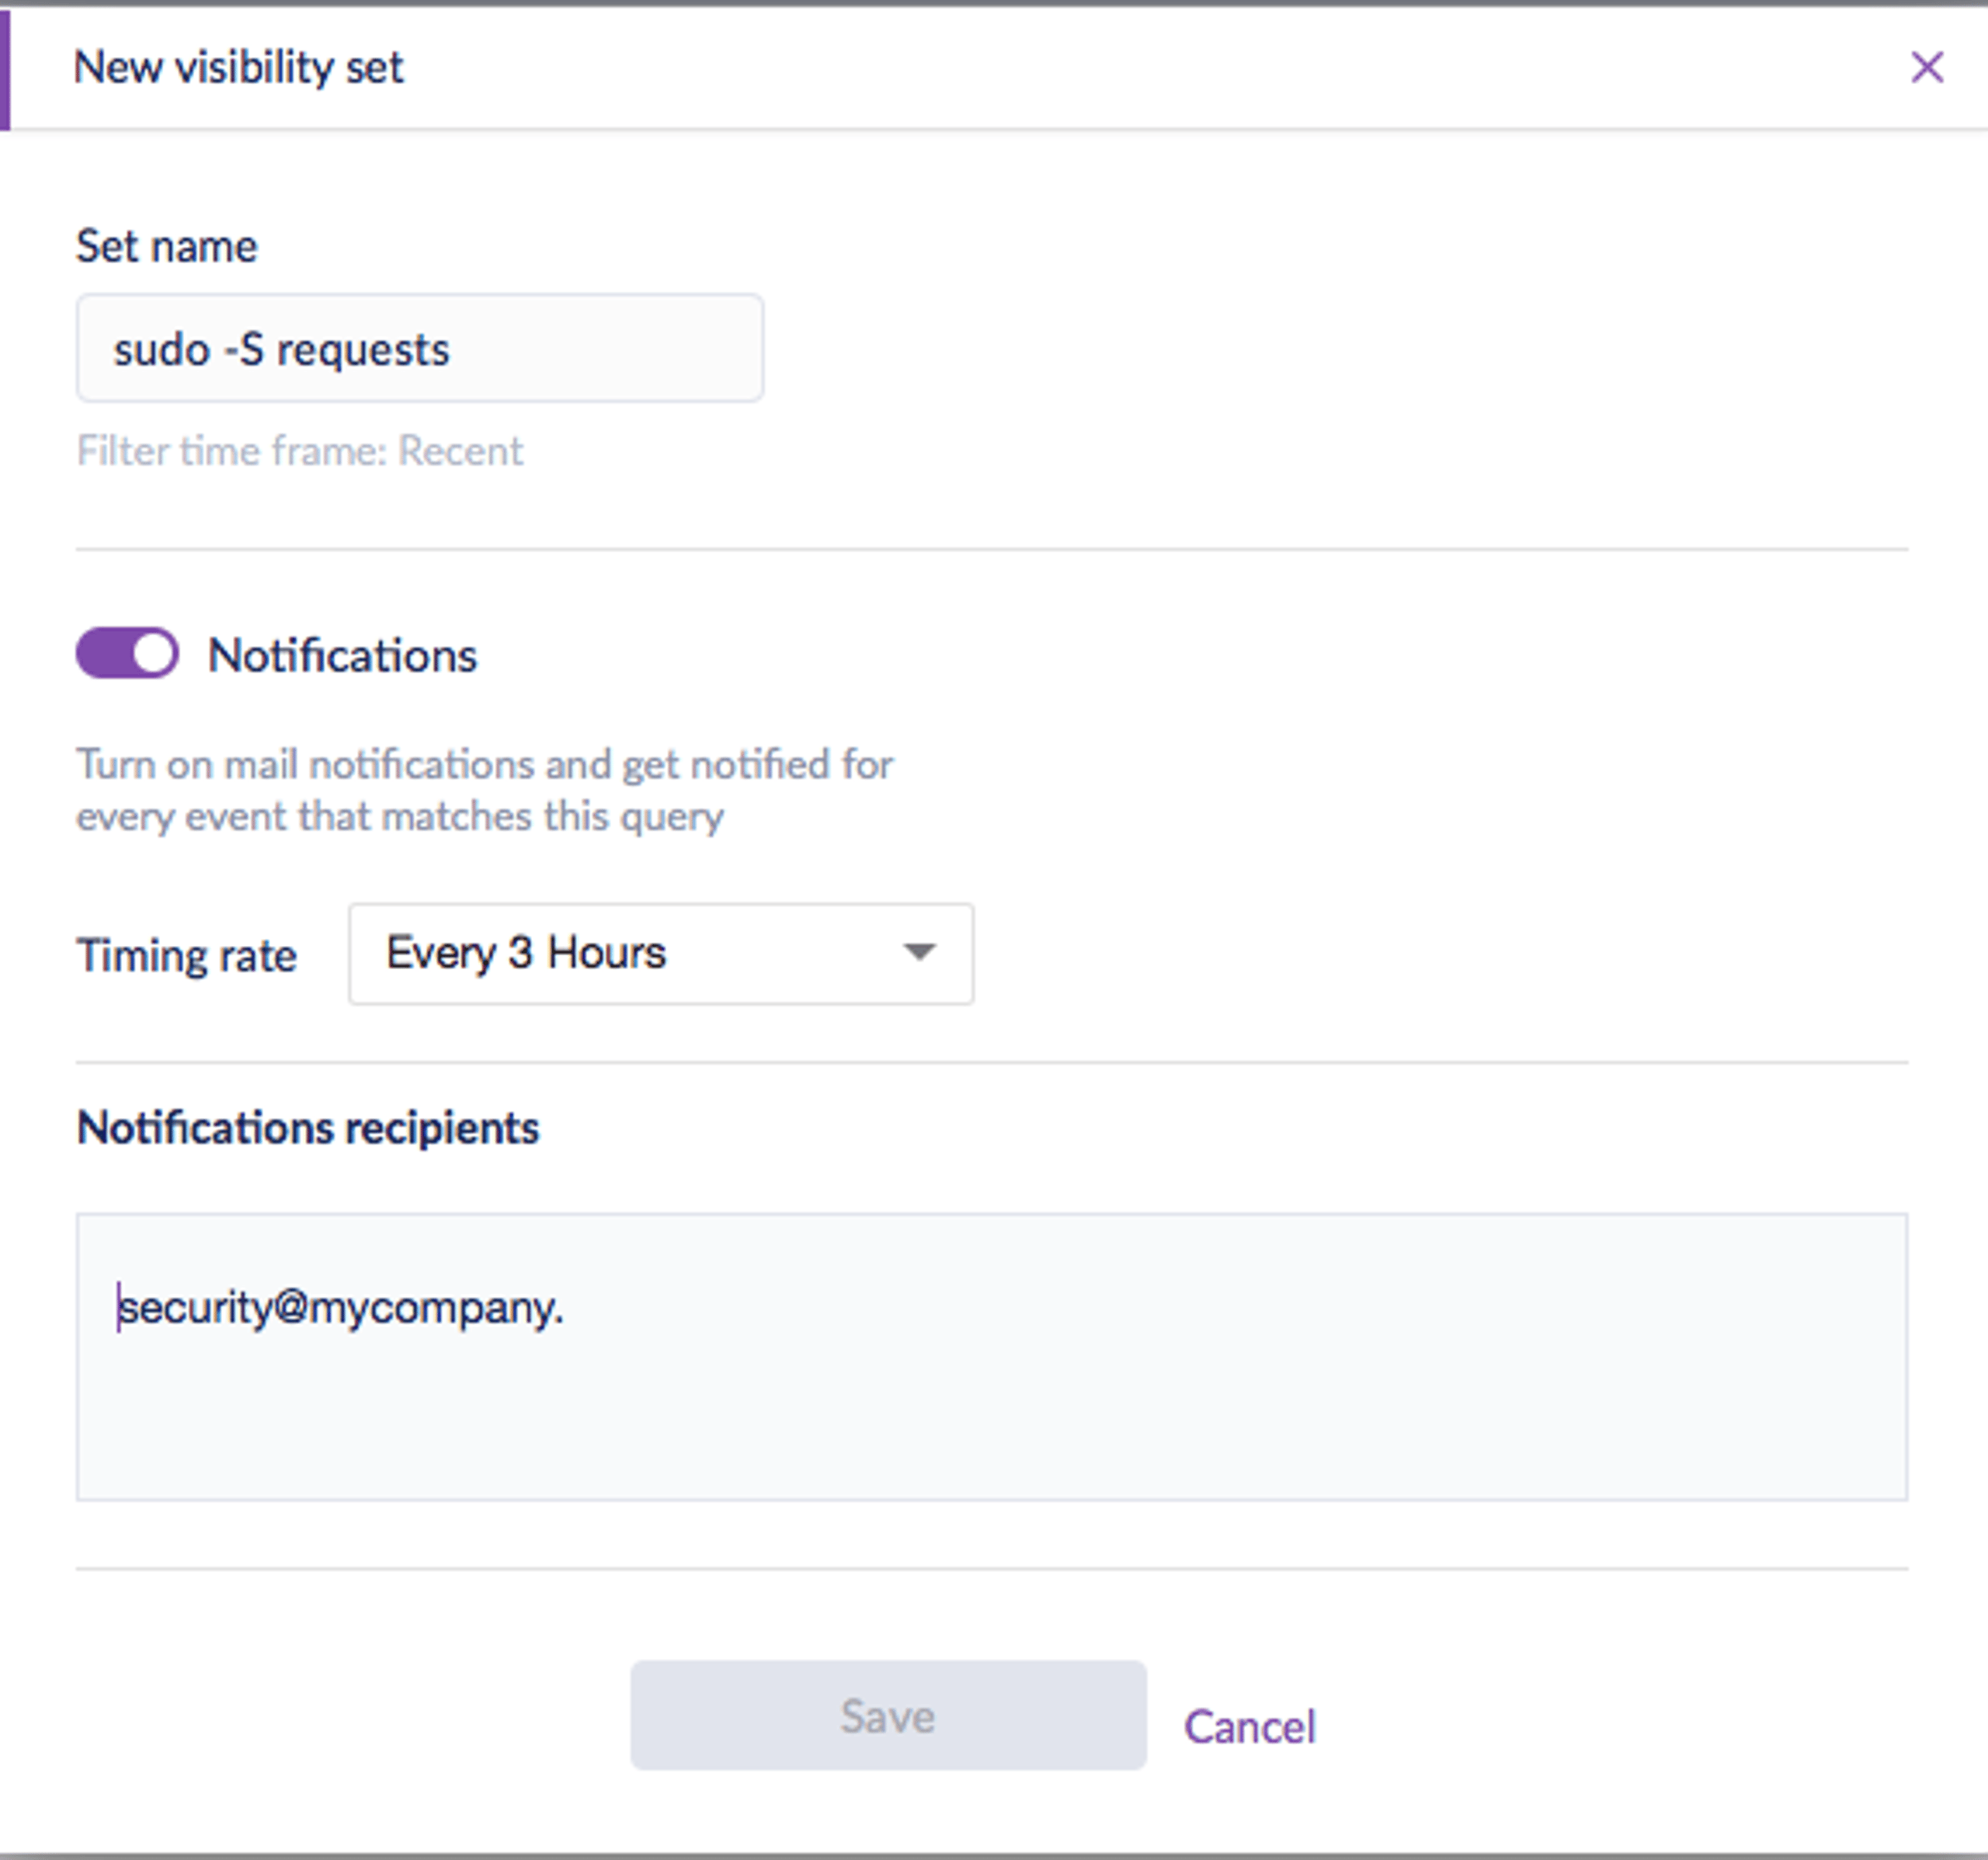
Task: Click the 'New visibility set' dialog title
Action: point(239,68)
